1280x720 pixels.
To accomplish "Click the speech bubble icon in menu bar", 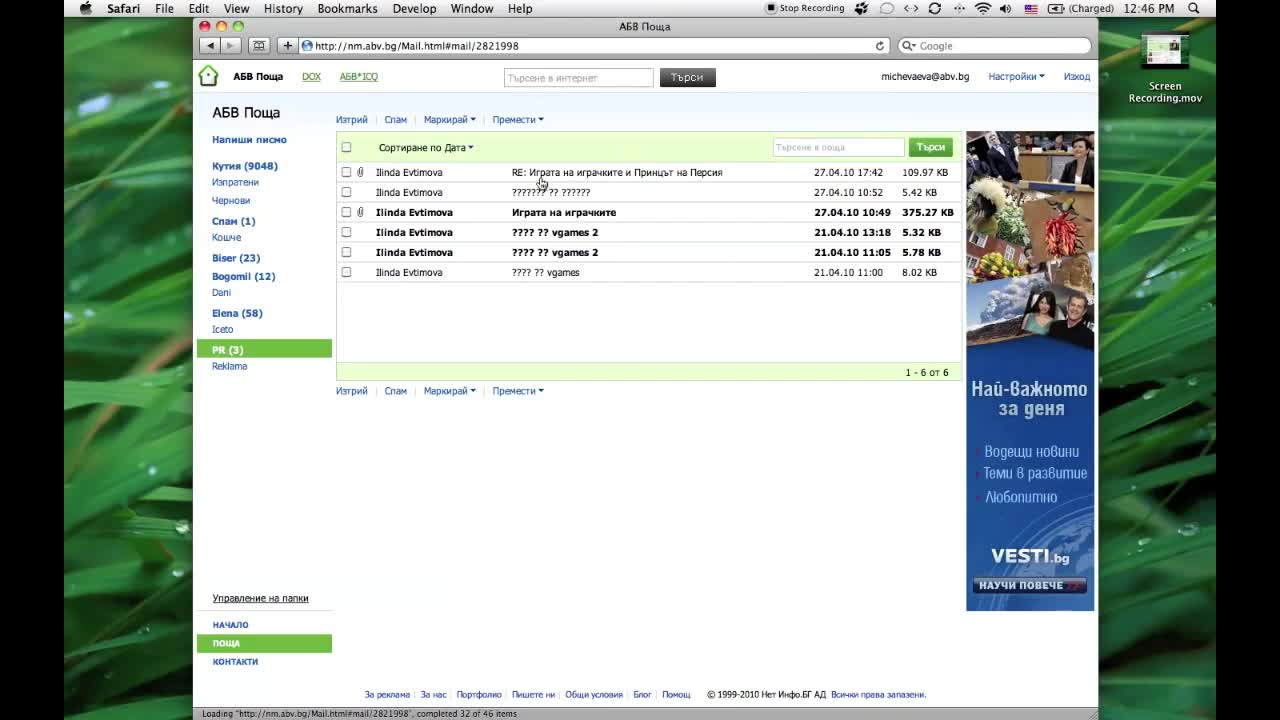I will pos(886,8).
